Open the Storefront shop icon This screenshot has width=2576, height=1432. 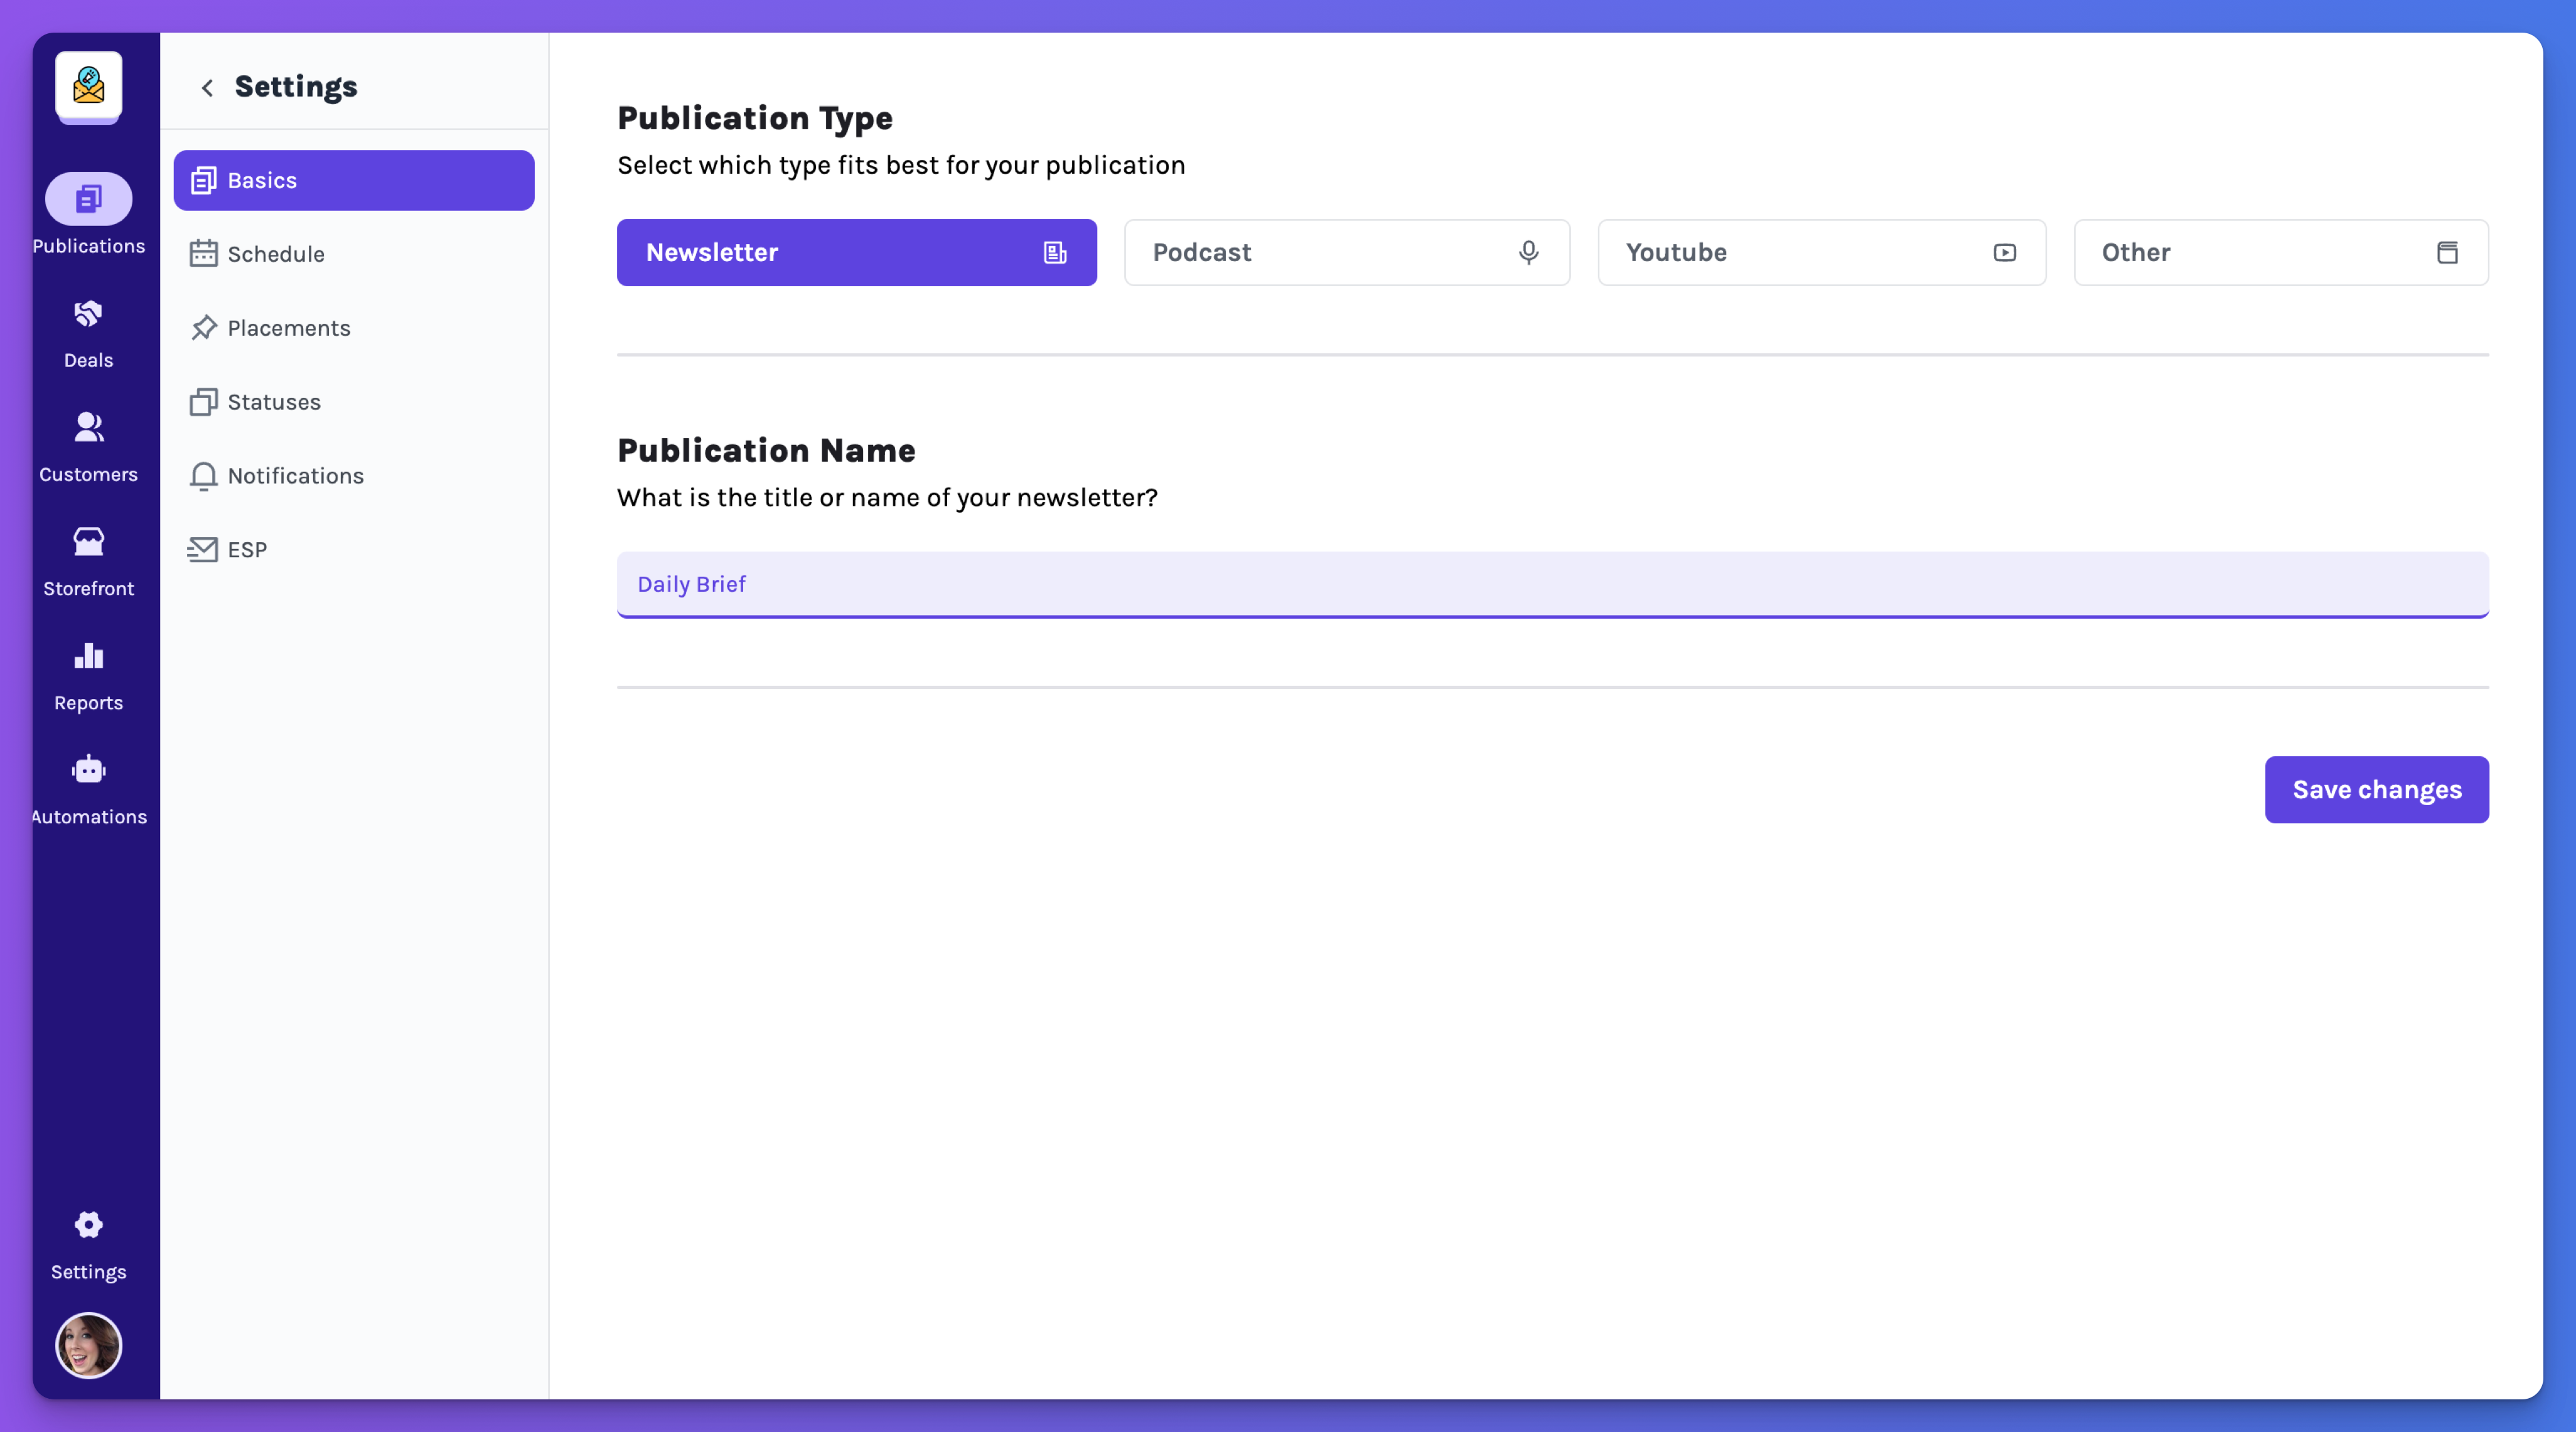(x=89, y=542)
